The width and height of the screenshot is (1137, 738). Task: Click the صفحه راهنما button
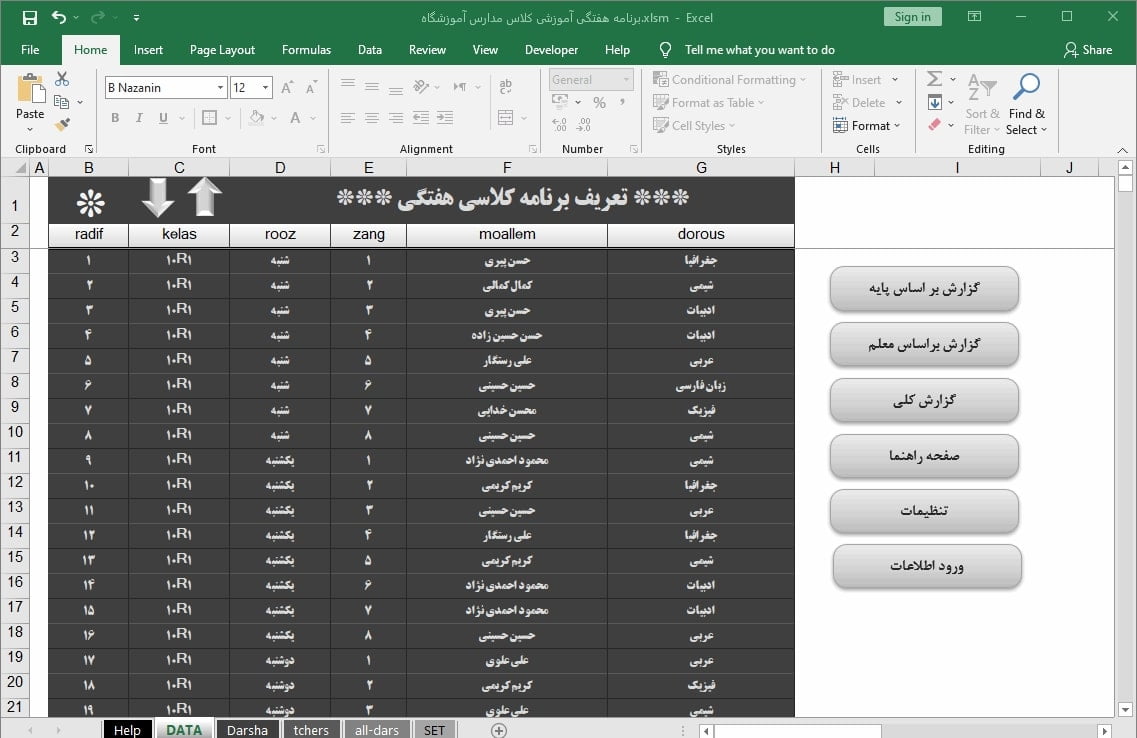point(924,455)
